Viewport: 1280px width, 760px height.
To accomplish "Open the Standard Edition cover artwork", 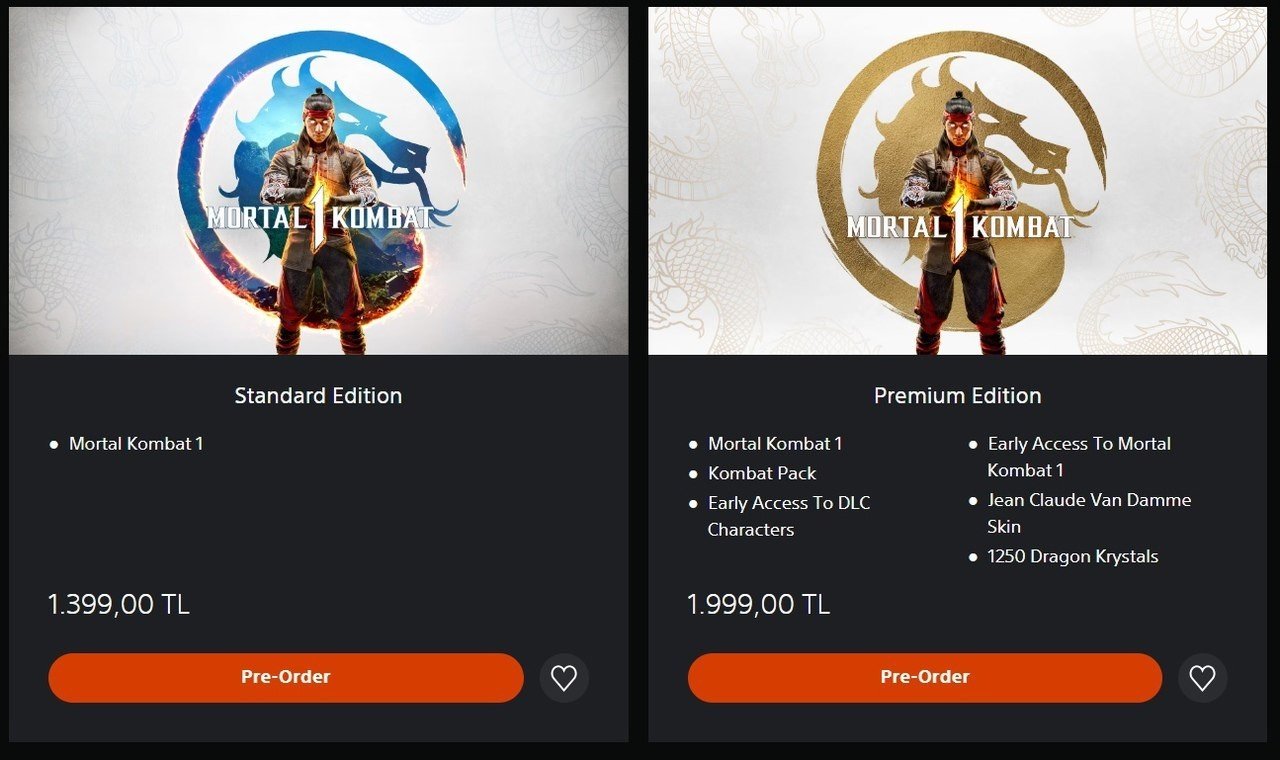I will point(319,181).
